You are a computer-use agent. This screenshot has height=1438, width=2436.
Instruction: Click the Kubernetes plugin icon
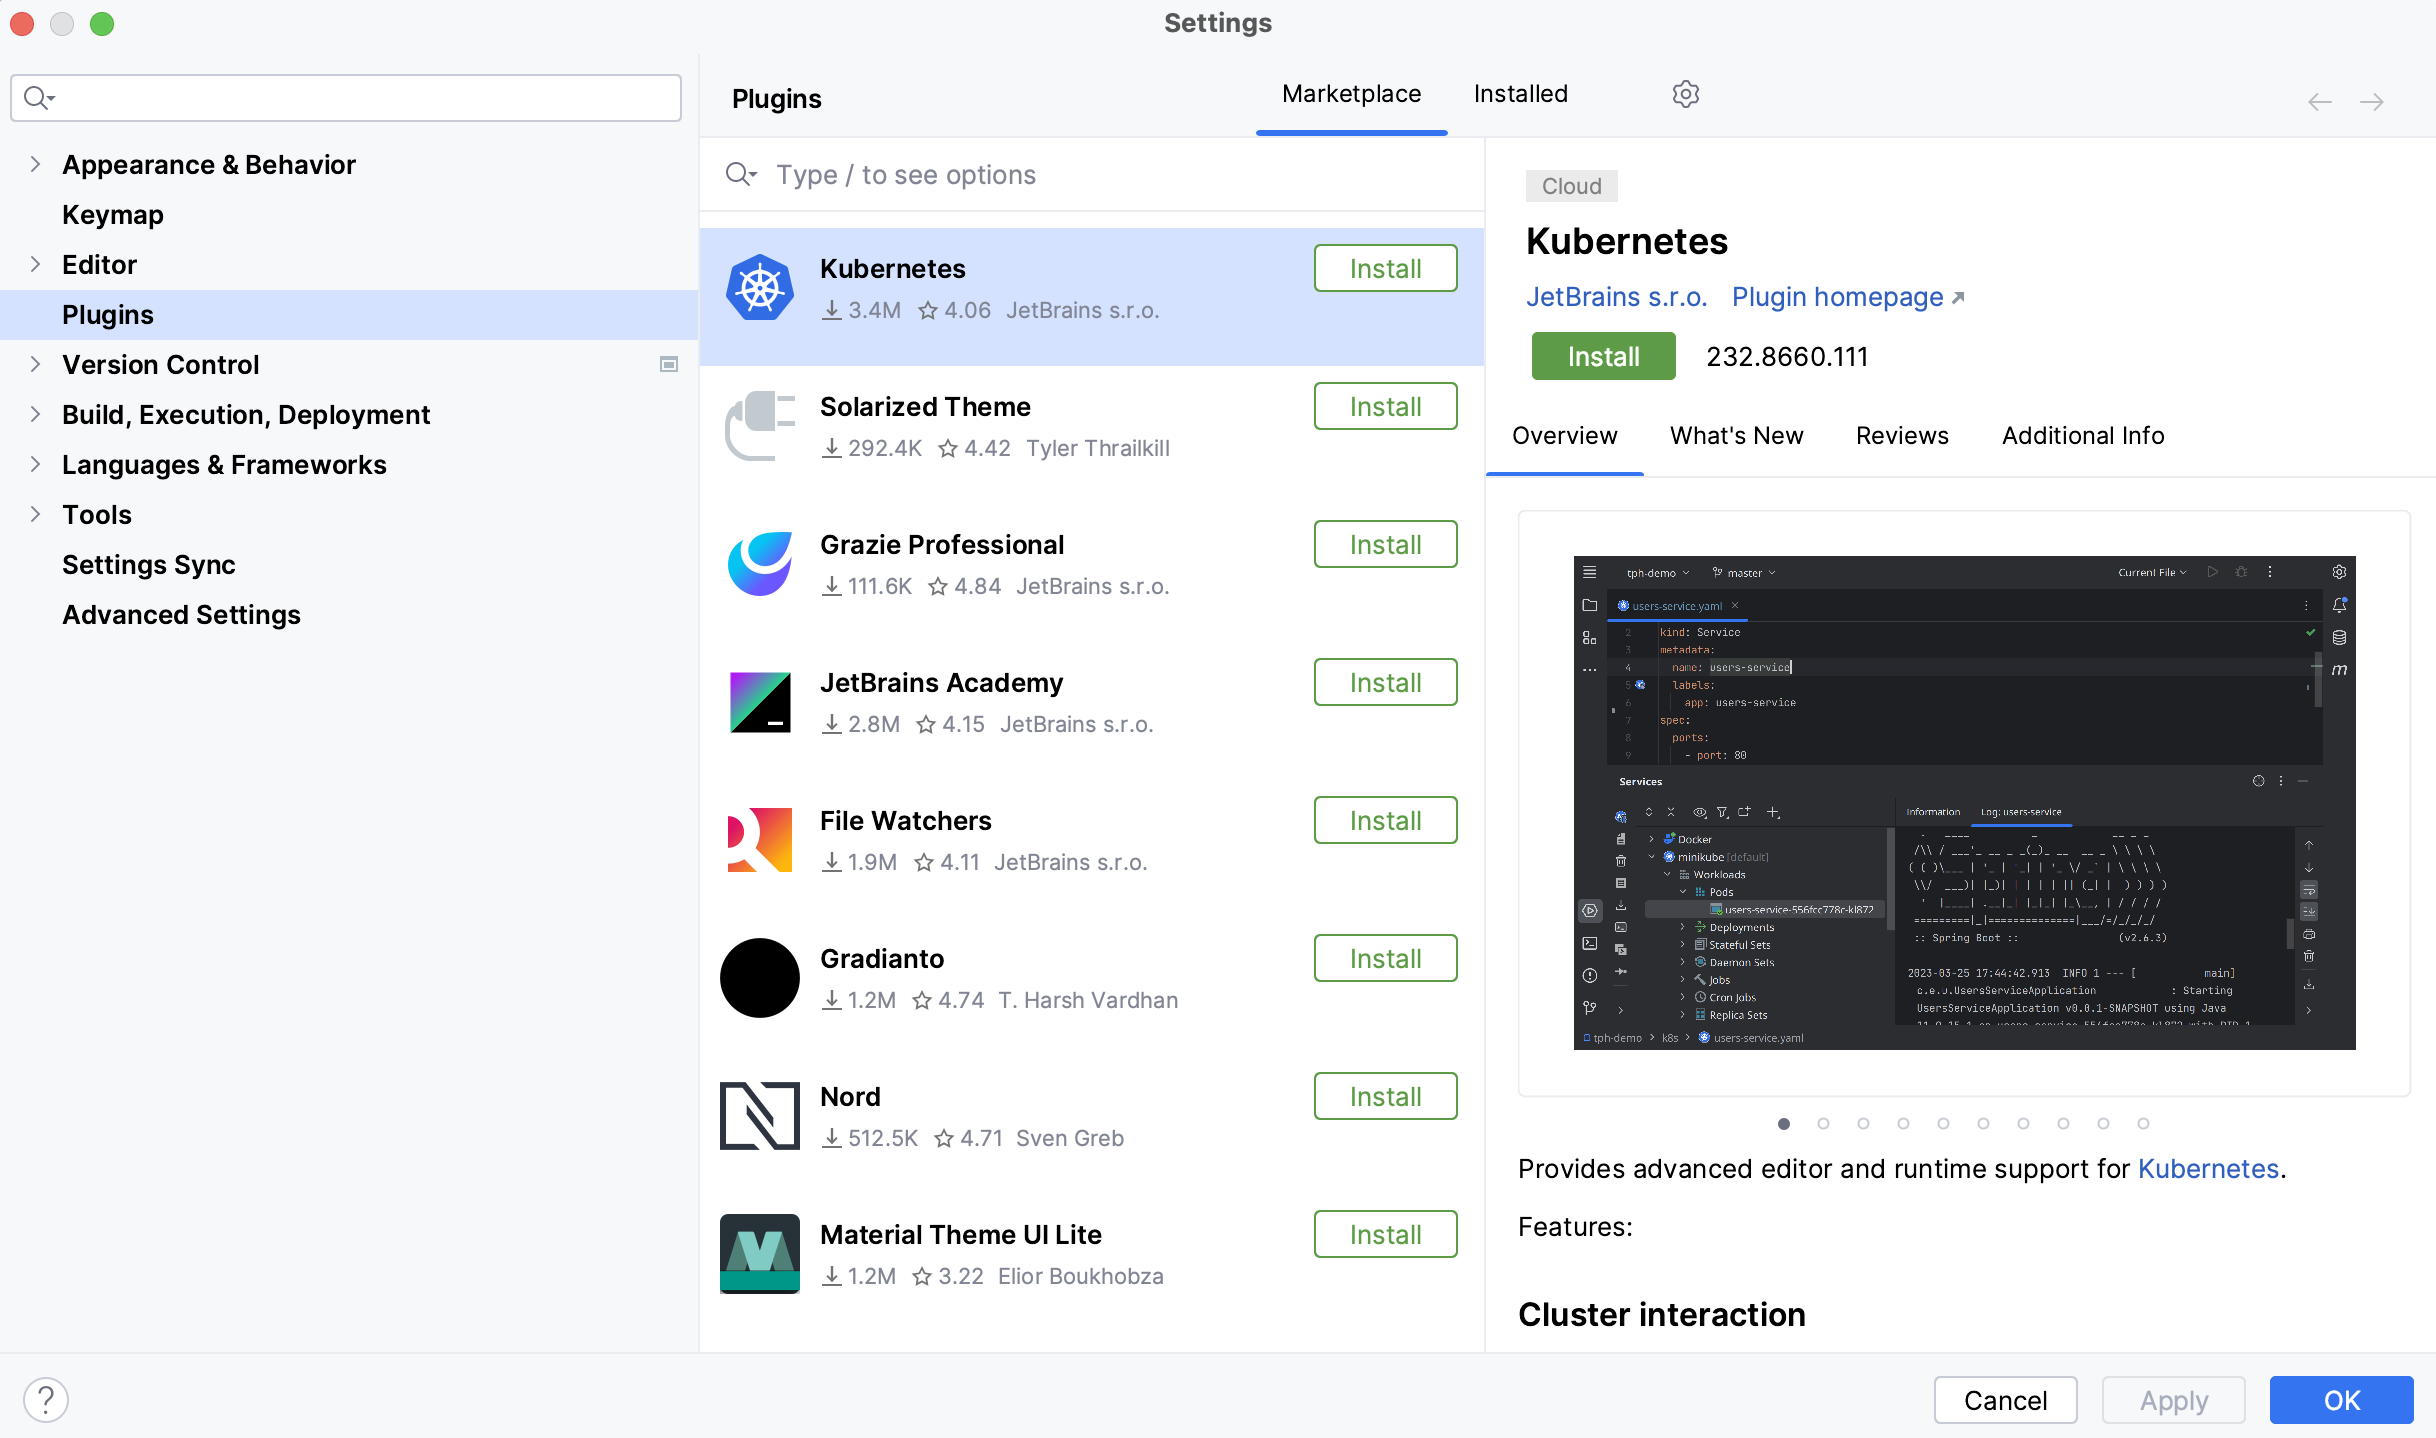760,288
